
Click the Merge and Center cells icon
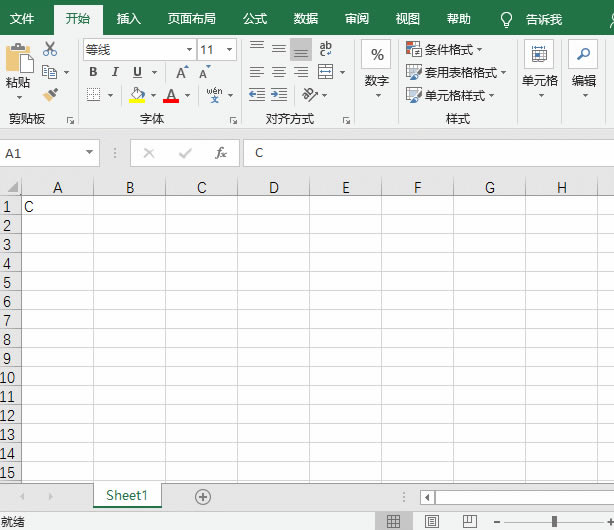(325, 72)
